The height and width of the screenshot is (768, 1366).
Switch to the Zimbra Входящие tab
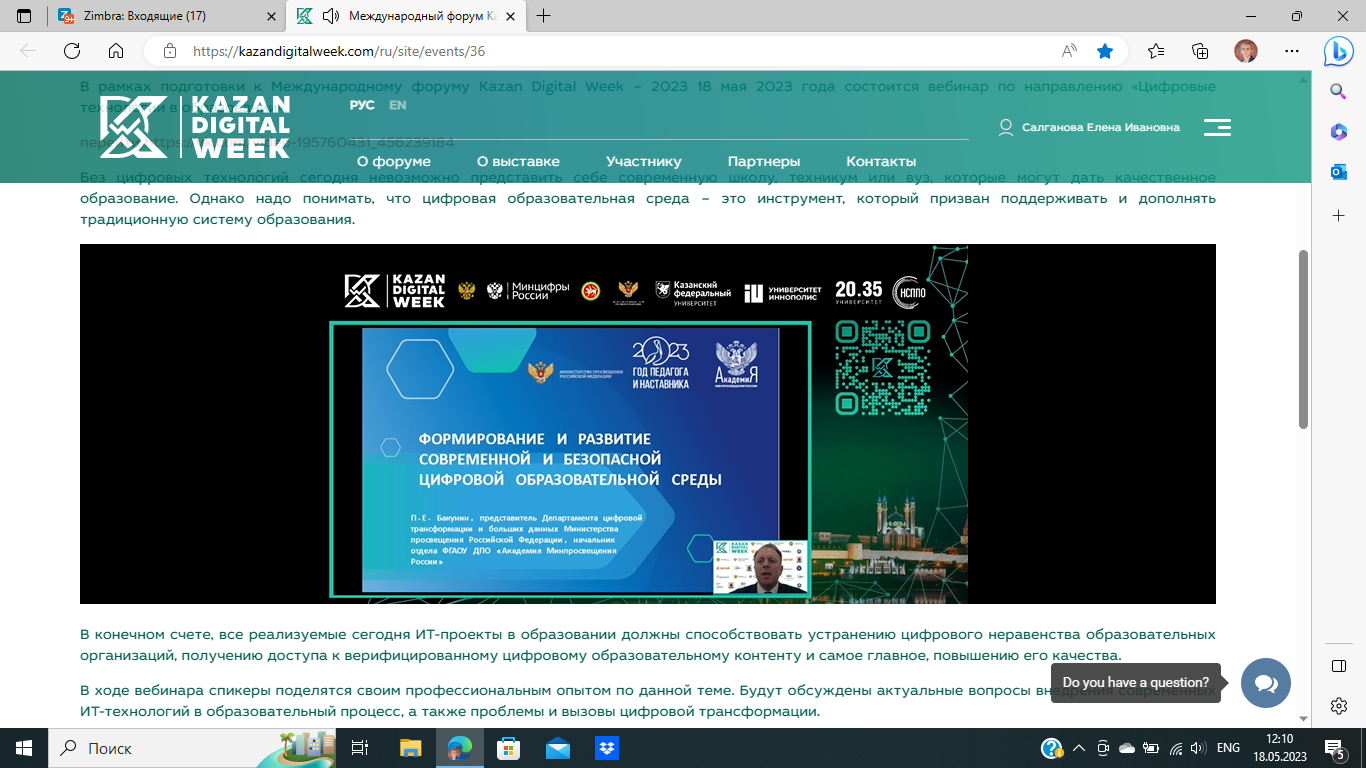click(167, 16)
